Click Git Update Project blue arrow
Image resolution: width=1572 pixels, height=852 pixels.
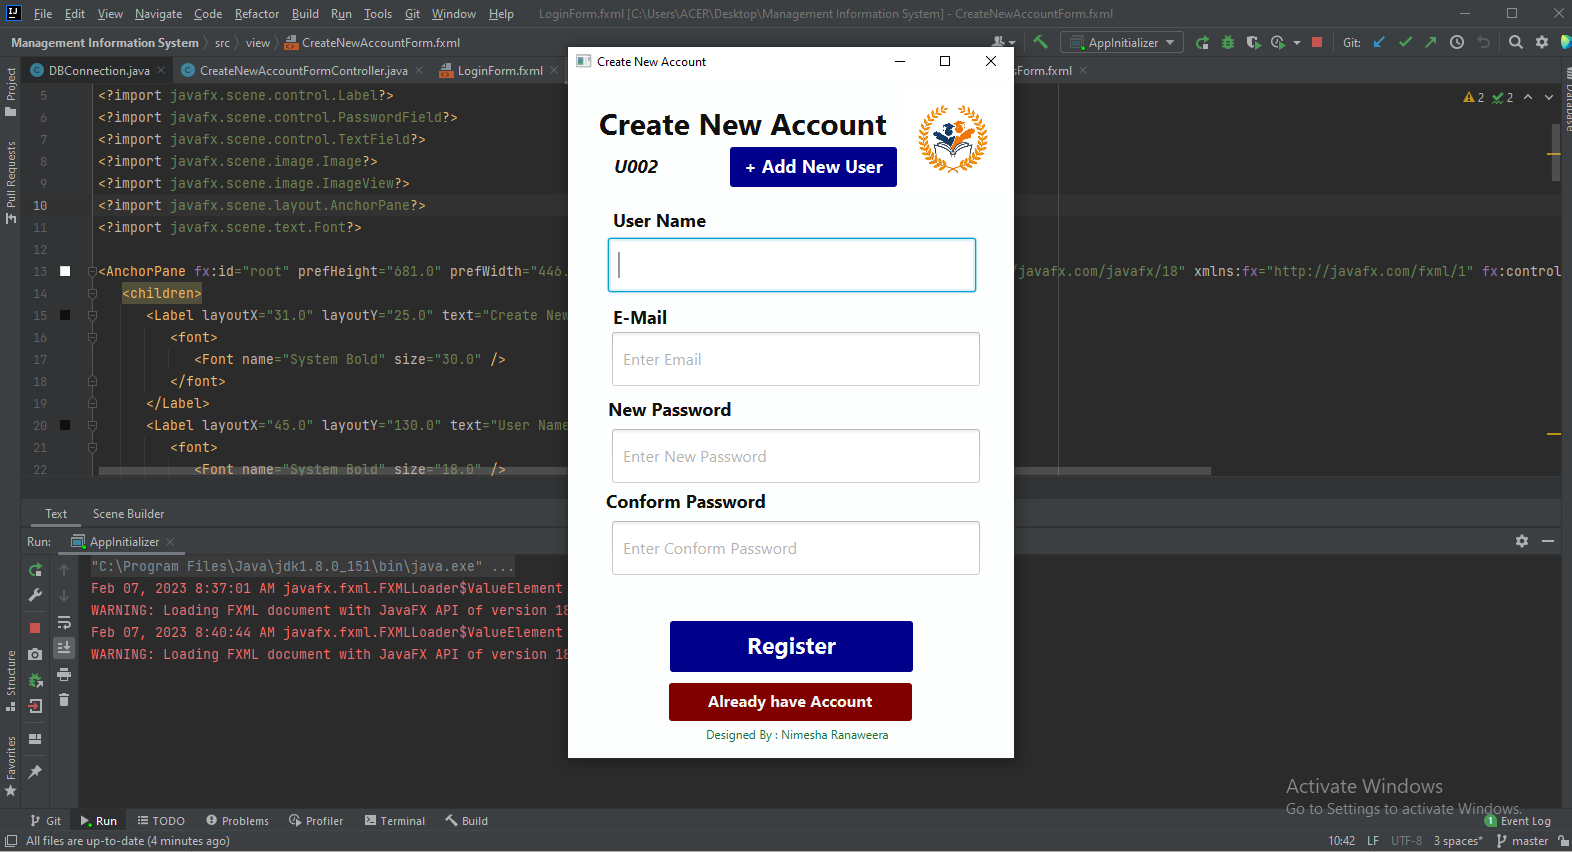1379,42
